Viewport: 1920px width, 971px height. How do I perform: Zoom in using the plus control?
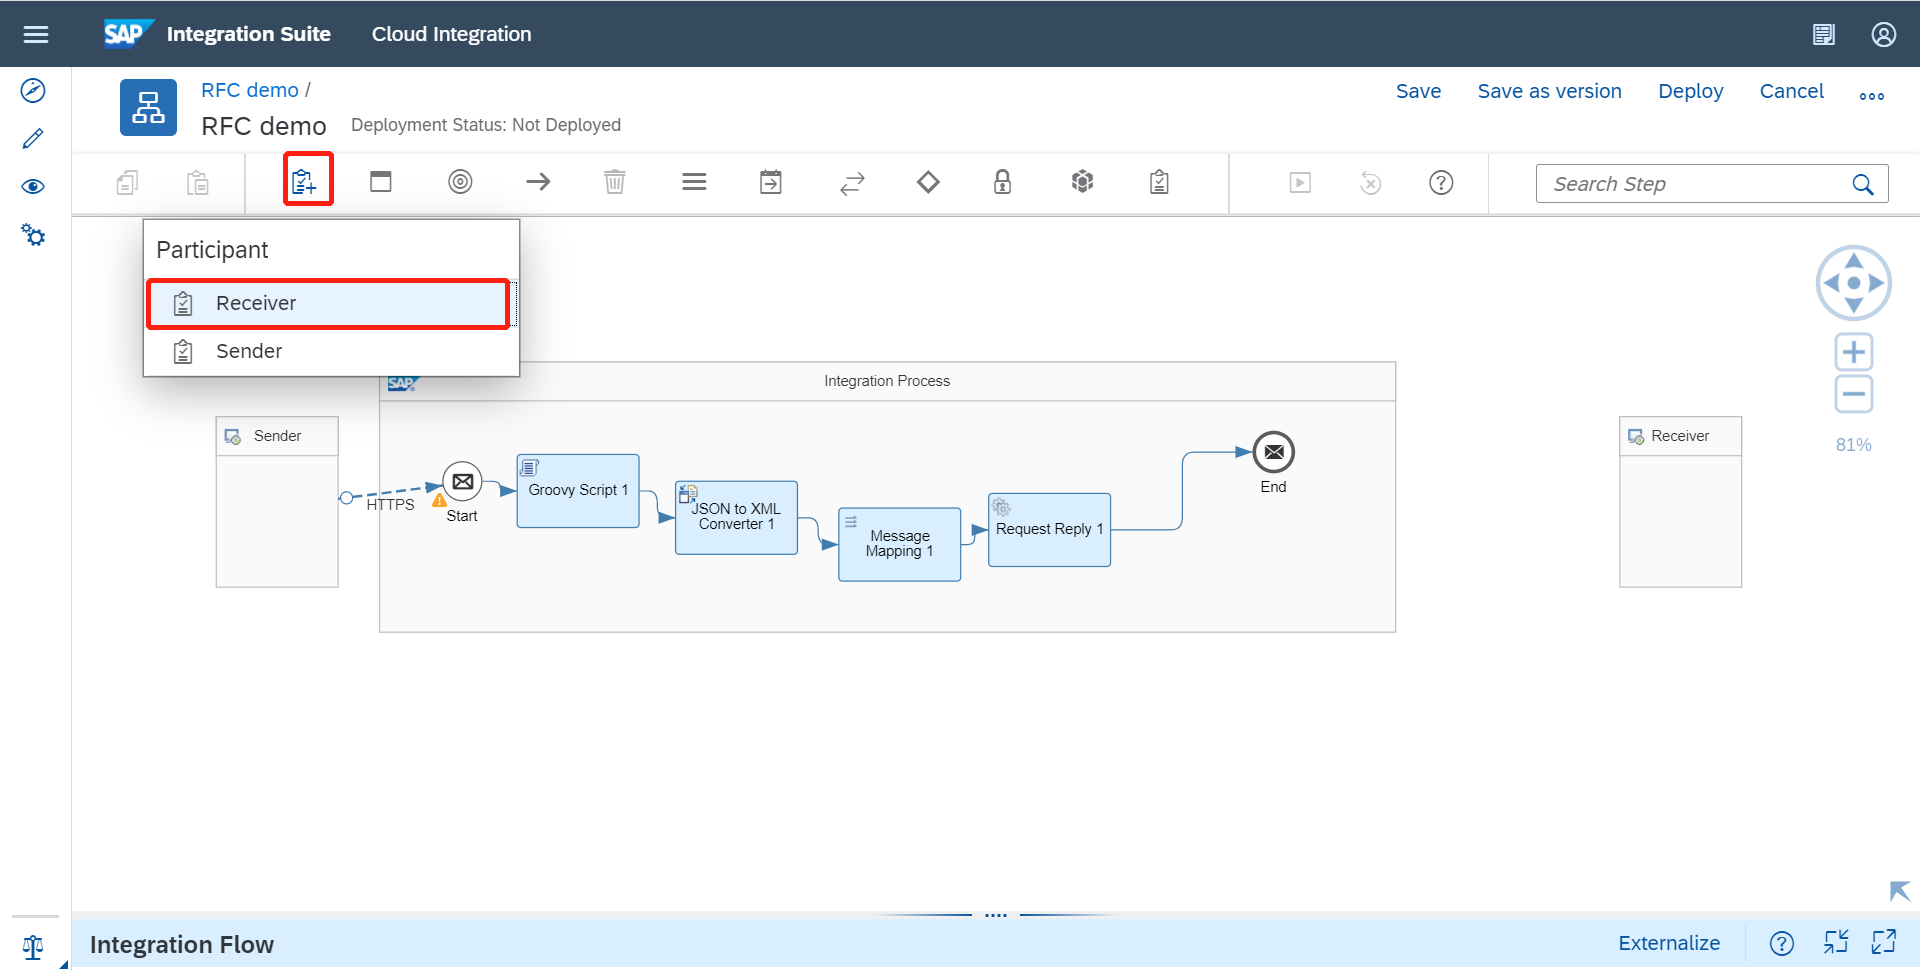[x=1853, y=351]
